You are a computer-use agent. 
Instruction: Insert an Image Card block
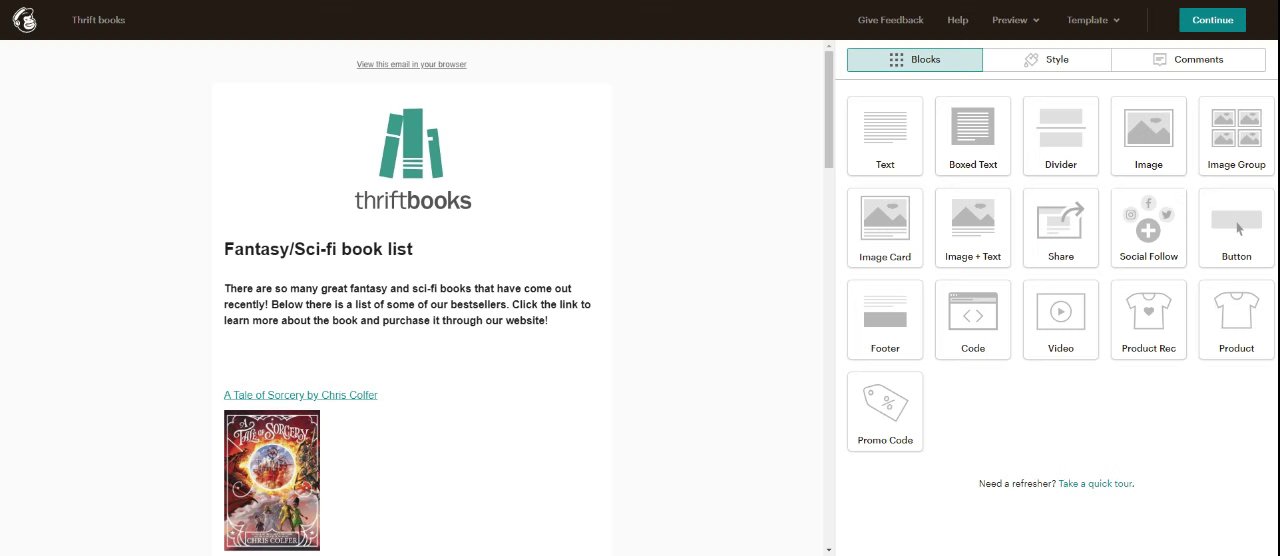[x=885, y=228]
